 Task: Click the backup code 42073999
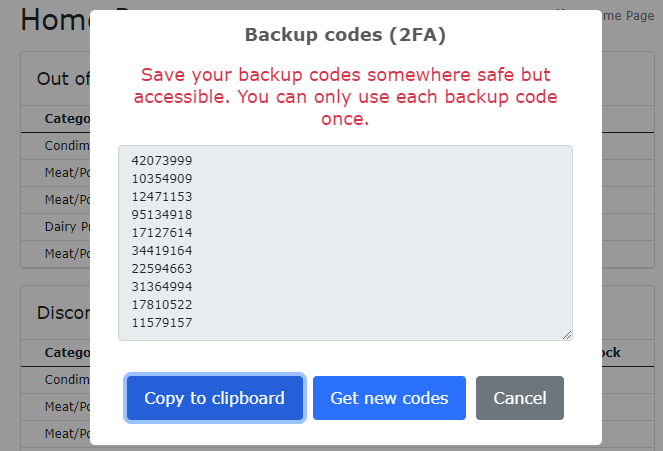(162, 160)
